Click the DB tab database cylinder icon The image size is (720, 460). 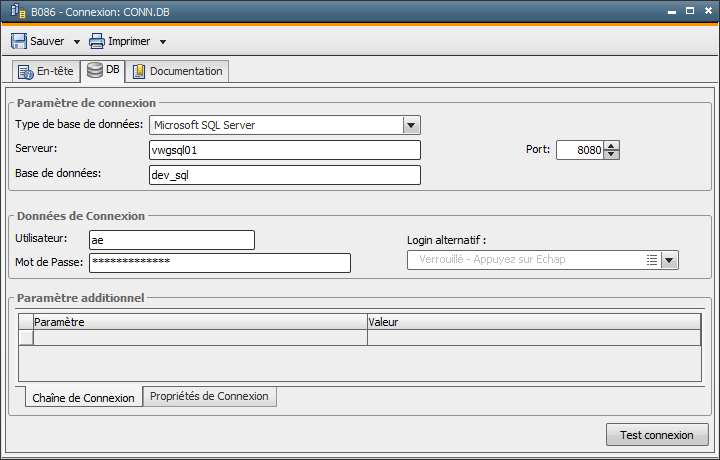[x=95, y=70]
